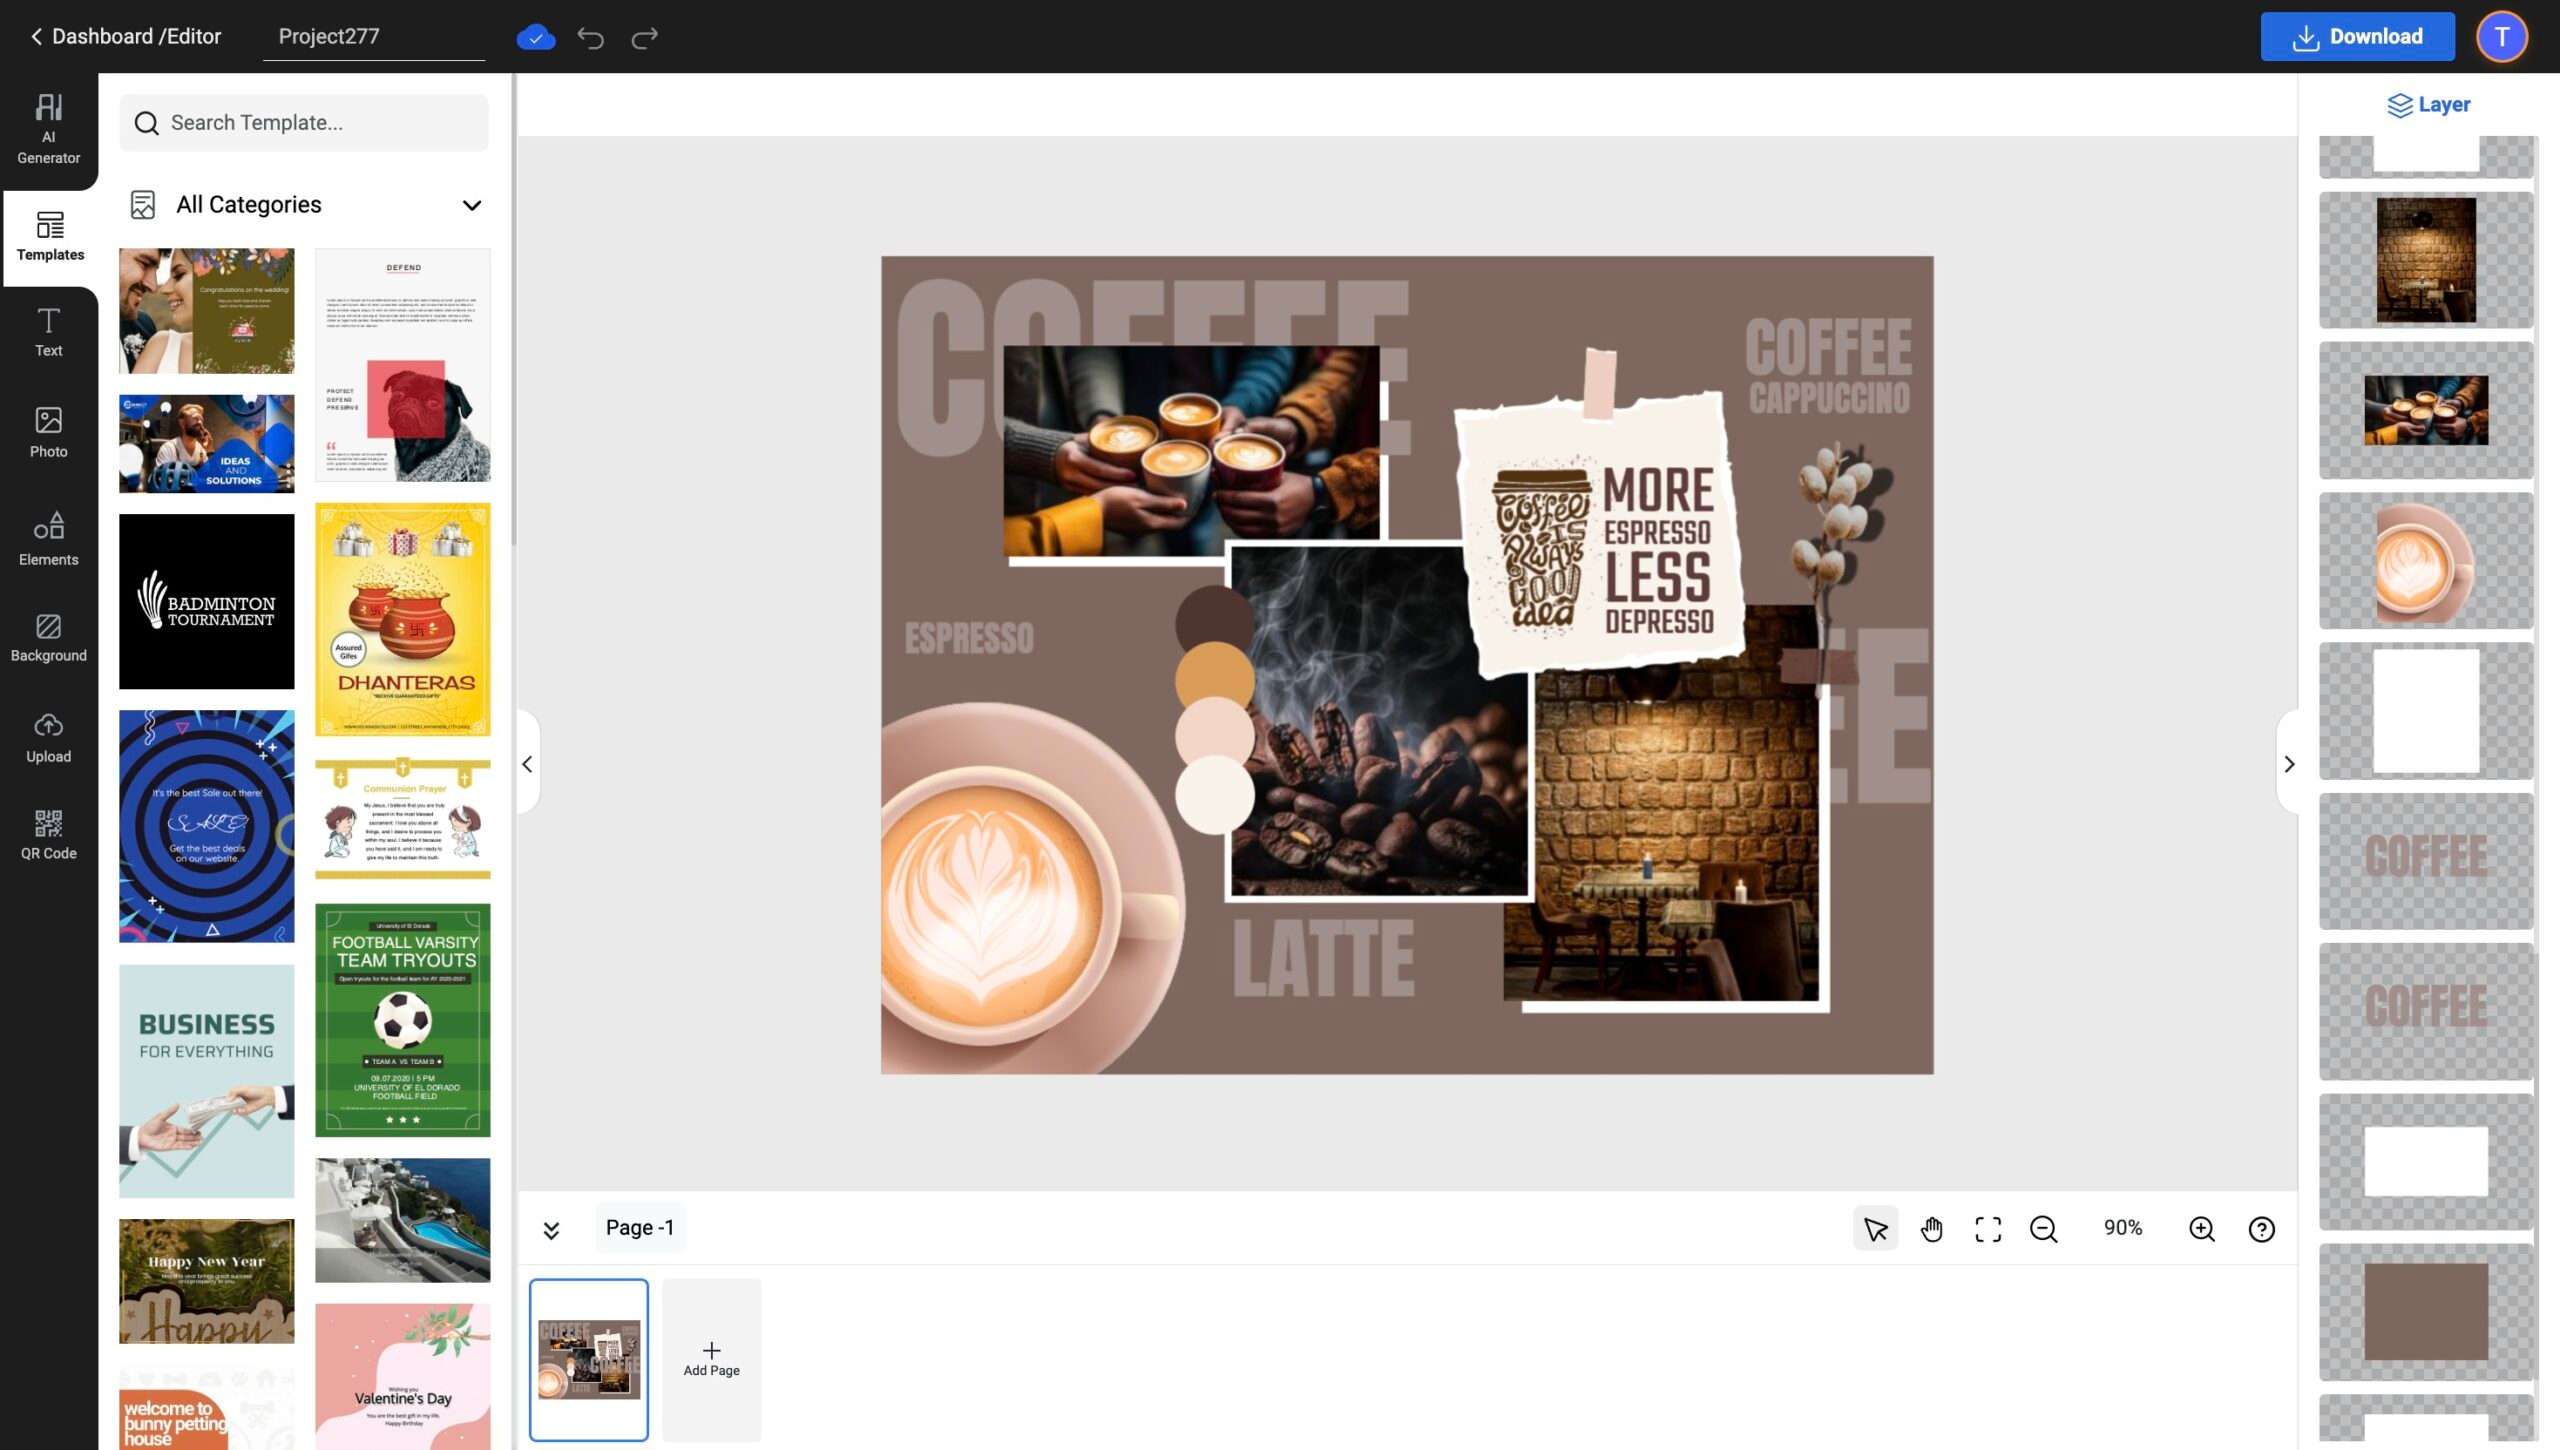Click the cream palette circle on canvas
2560x1450 pixels.
pos(1214,794)
